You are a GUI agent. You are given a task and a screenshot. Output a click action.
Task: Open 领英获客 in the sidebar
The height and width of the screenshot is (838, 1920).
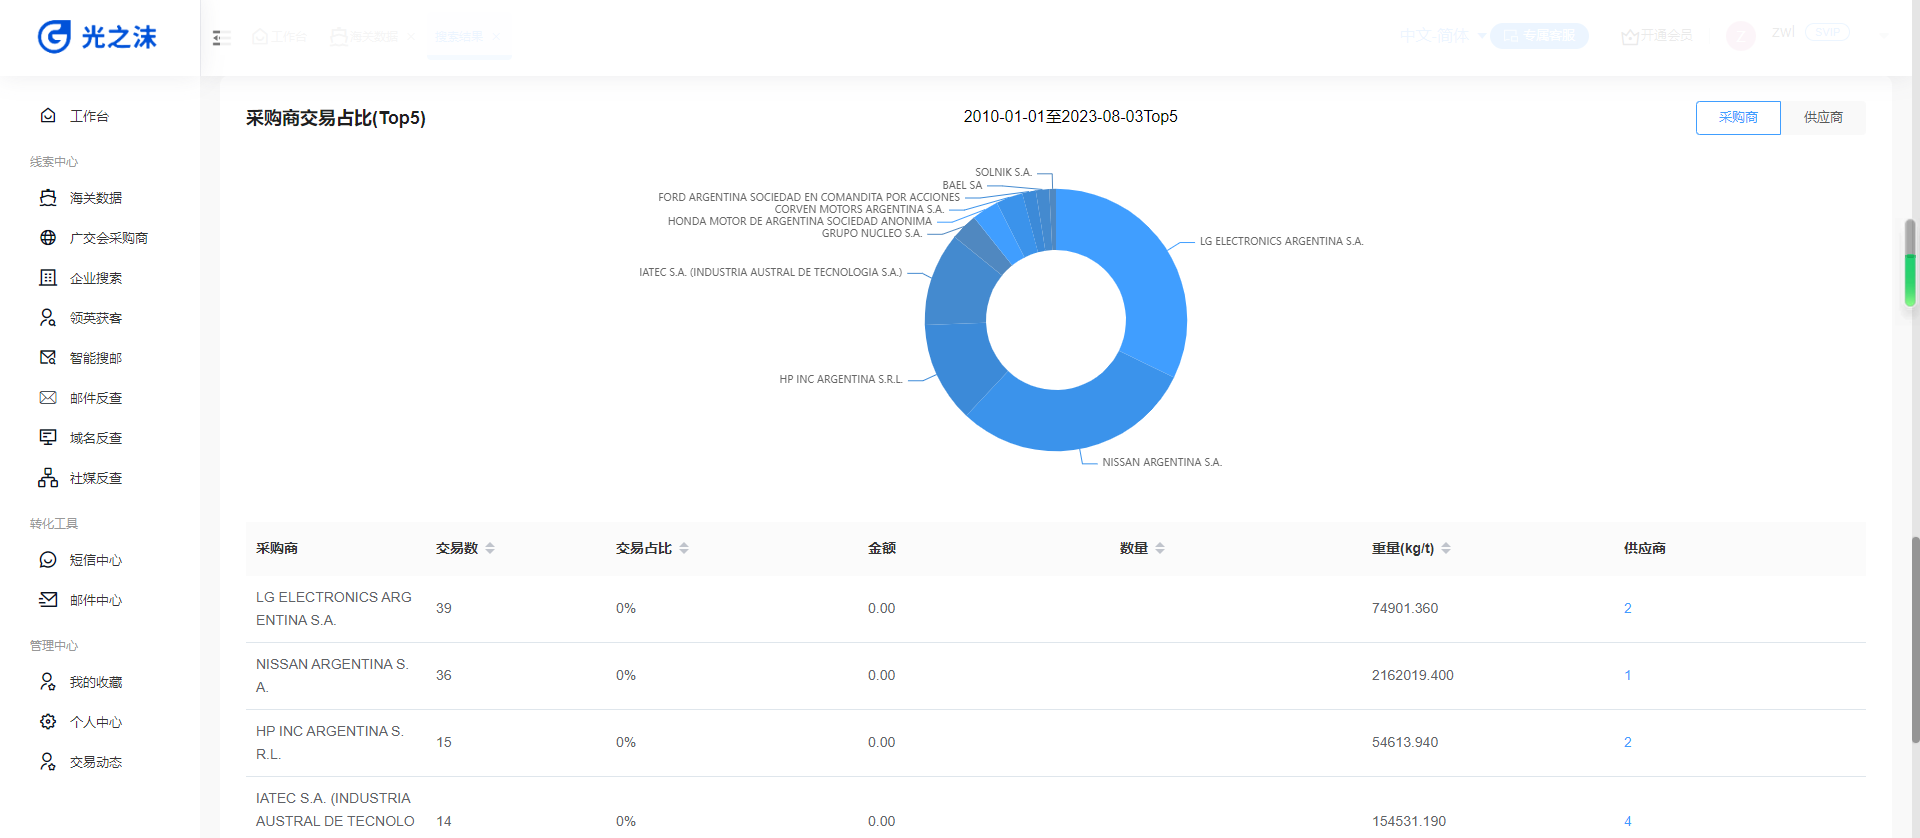(x=95, y=318)
